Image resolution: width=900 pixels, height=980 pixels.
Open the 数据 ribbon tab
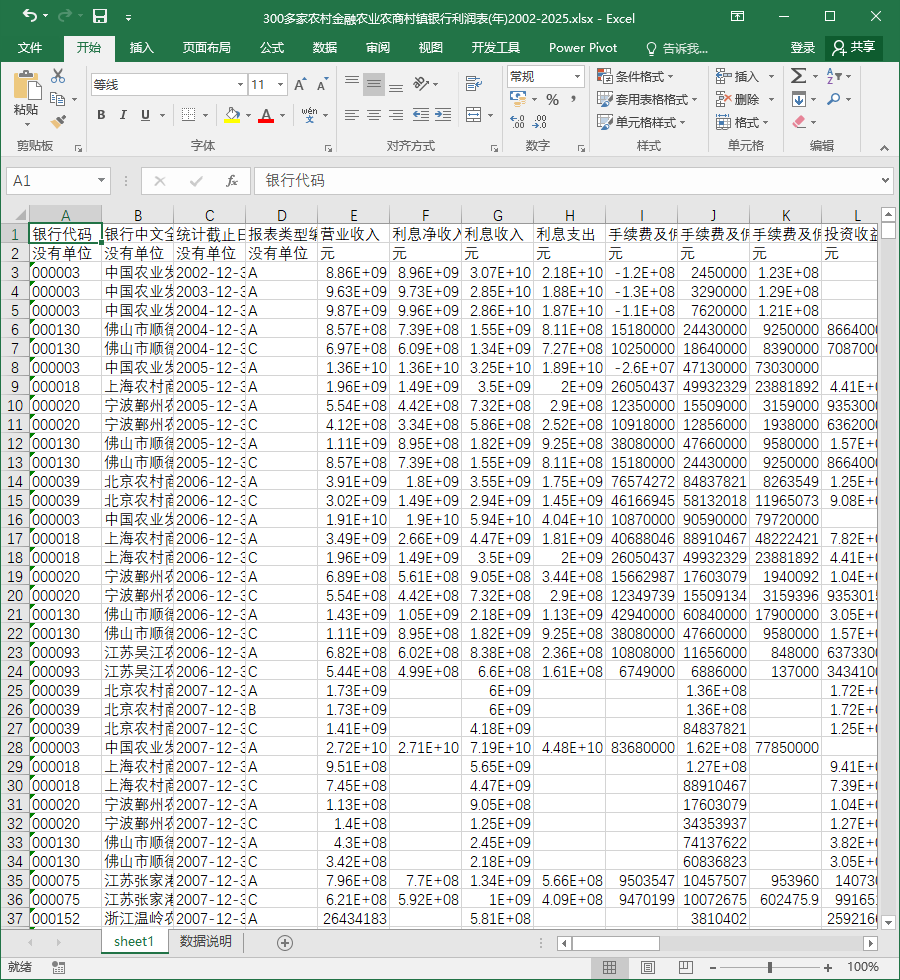tap(325, 48)
